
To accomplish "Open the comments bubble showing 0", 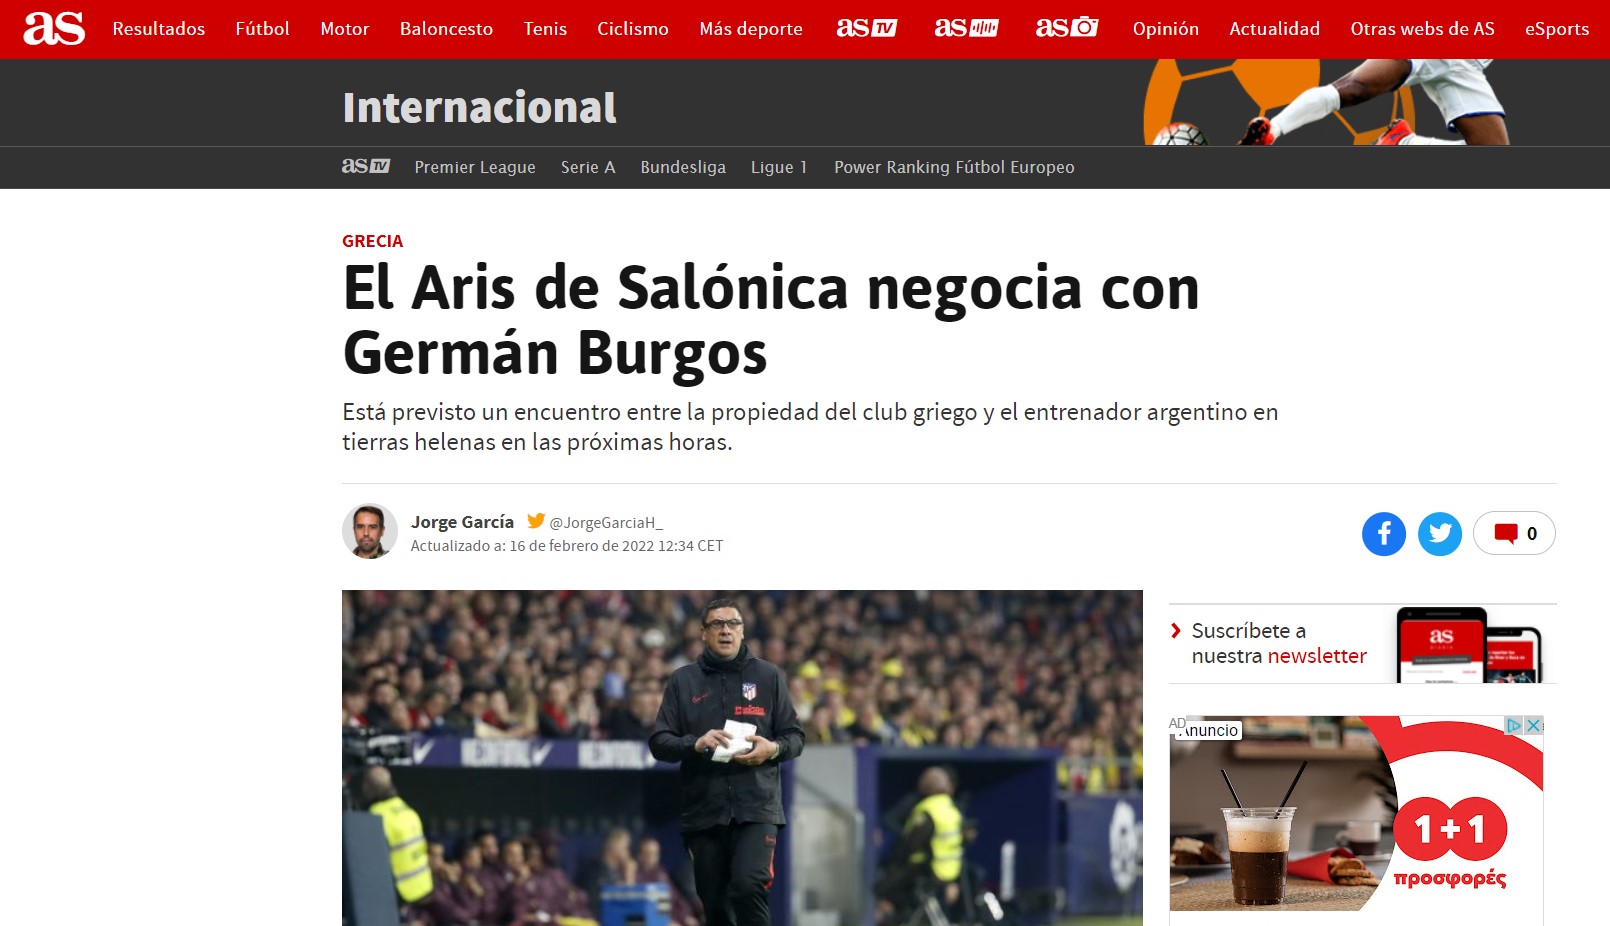I will click(1514, 534).
